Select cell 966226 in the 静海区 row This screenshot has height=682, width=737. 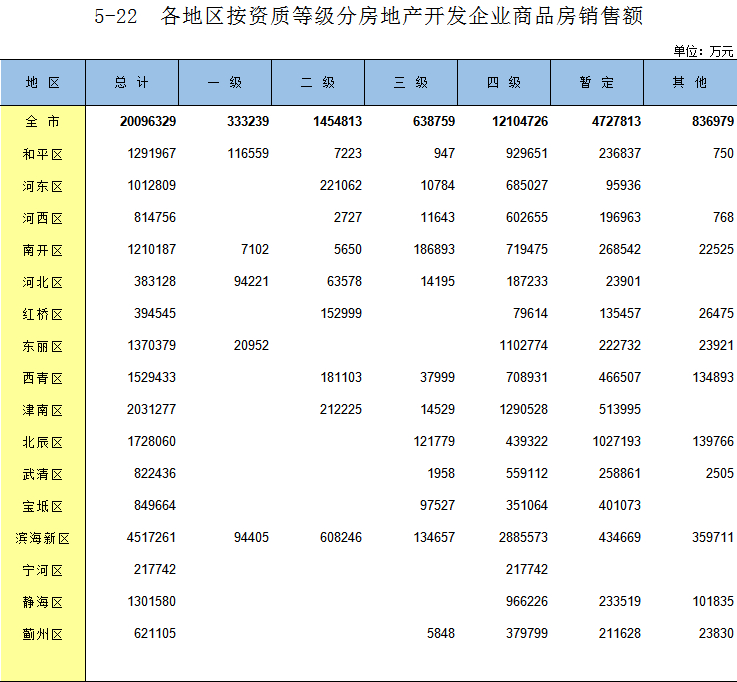click(527, 601)
